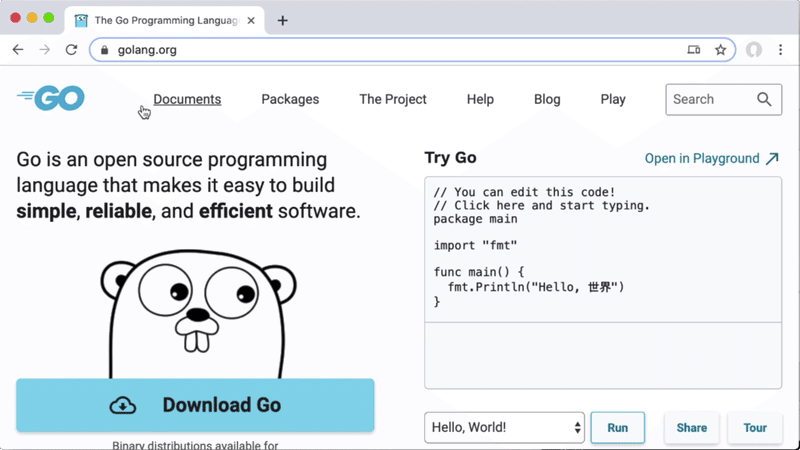
Task: Open the Help page
Action: click(x=480, y=99)
